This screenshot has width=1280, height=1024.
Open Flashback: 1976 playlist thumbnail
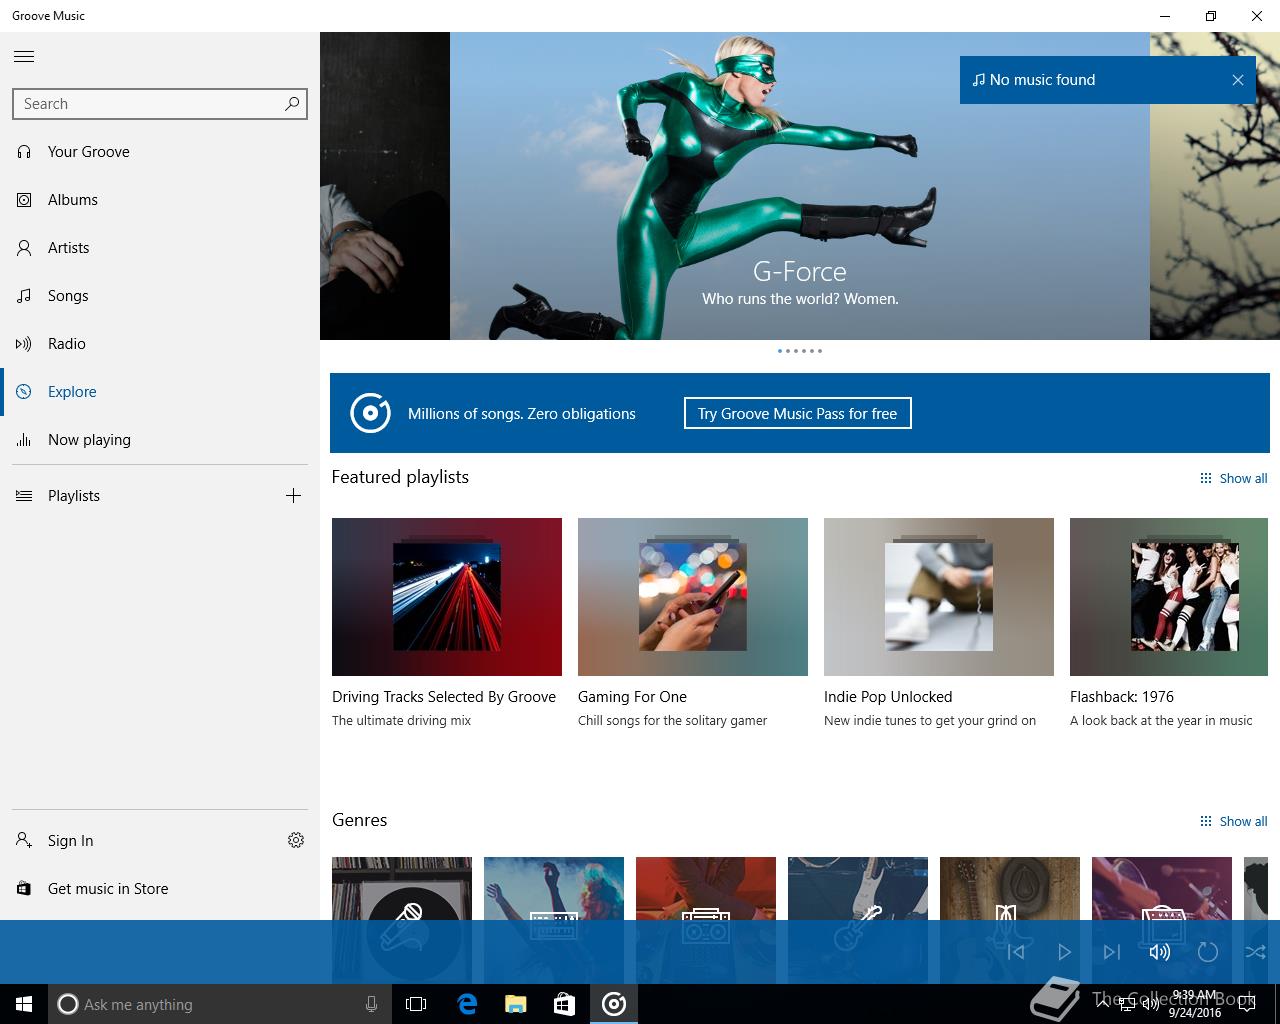[1169, 597]
